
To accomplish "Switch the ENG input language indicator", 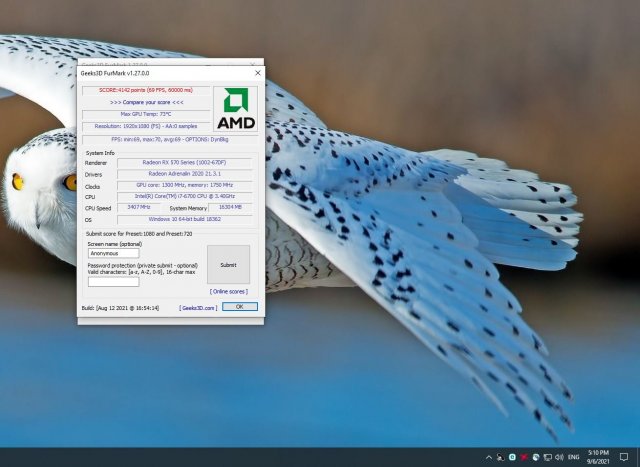I will coord(574,456).
